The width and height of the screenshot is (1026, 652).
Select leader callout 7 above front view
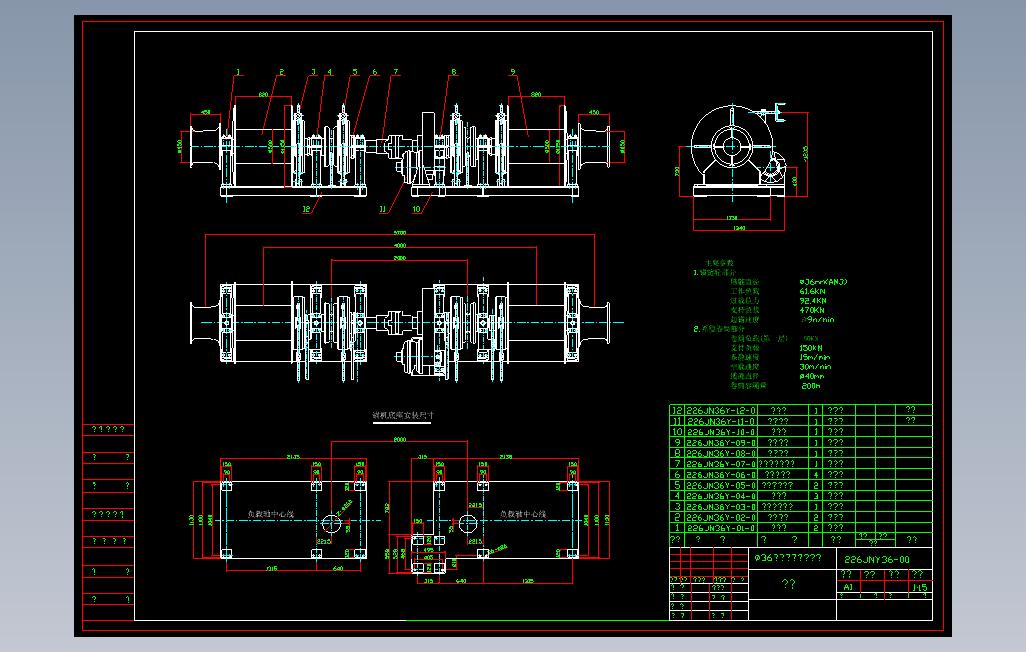click(396, 72)
